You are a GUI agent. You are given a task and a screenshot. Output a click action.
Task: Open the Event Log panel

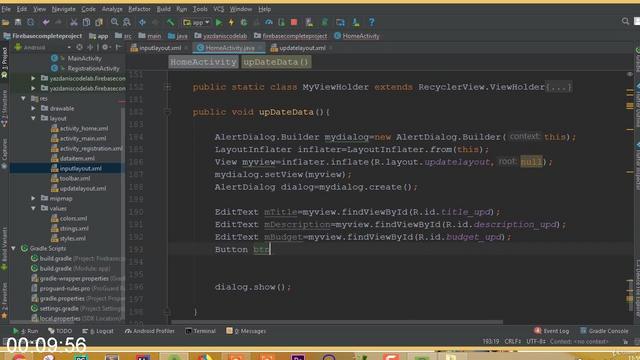[x=551, y=331]
